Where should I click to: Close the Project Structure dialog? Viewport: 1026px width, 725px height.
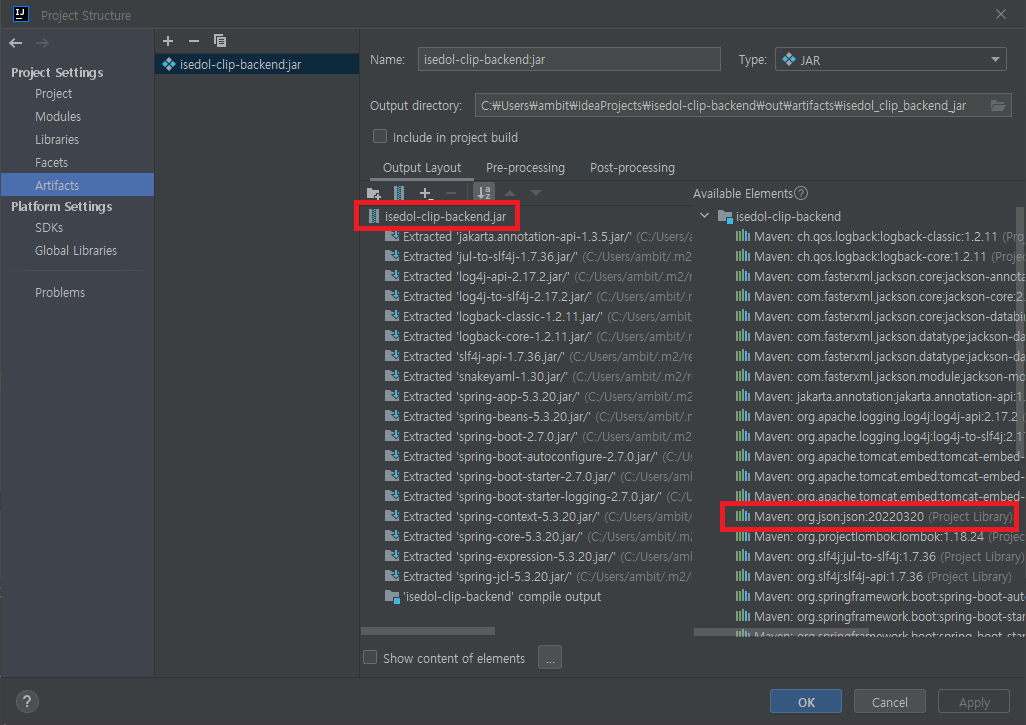click(1000, 14)
